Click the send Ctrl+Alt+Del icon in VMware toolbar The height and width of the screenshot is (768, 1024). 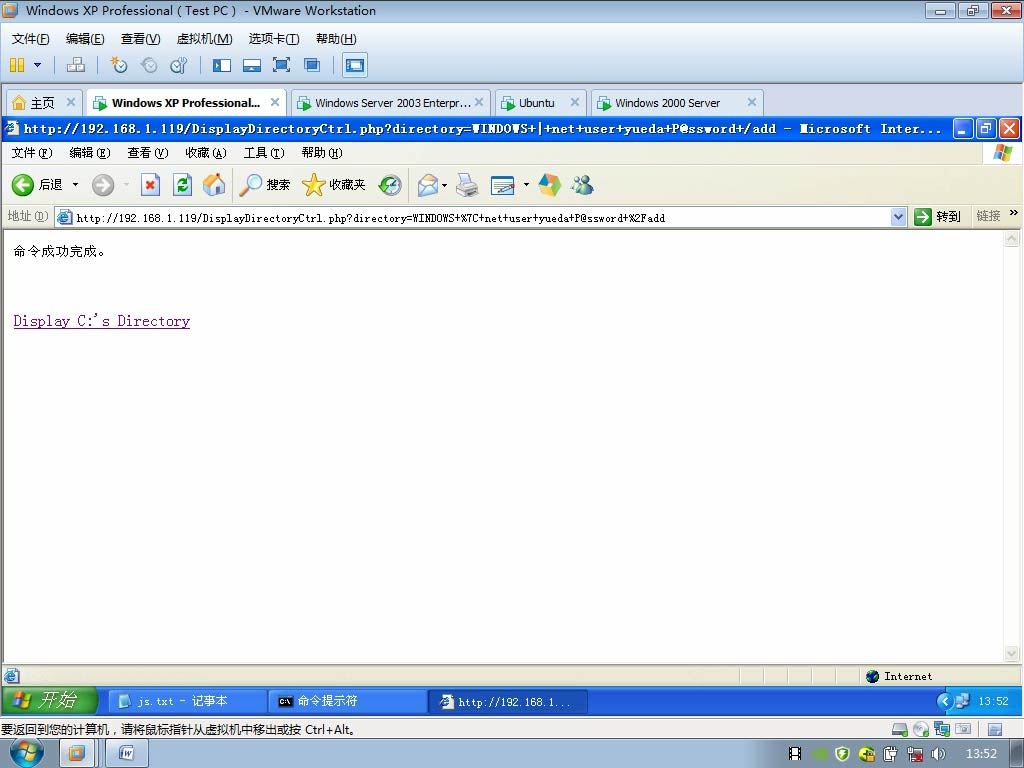point(76,65)
